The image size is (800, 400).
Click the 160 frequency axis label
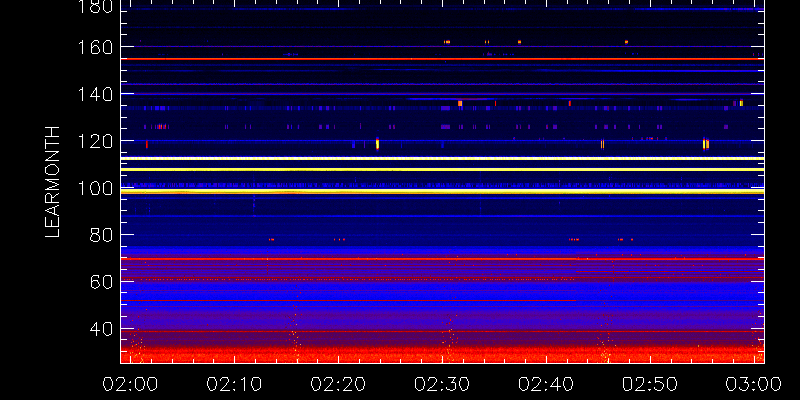(x=96, y=47)
